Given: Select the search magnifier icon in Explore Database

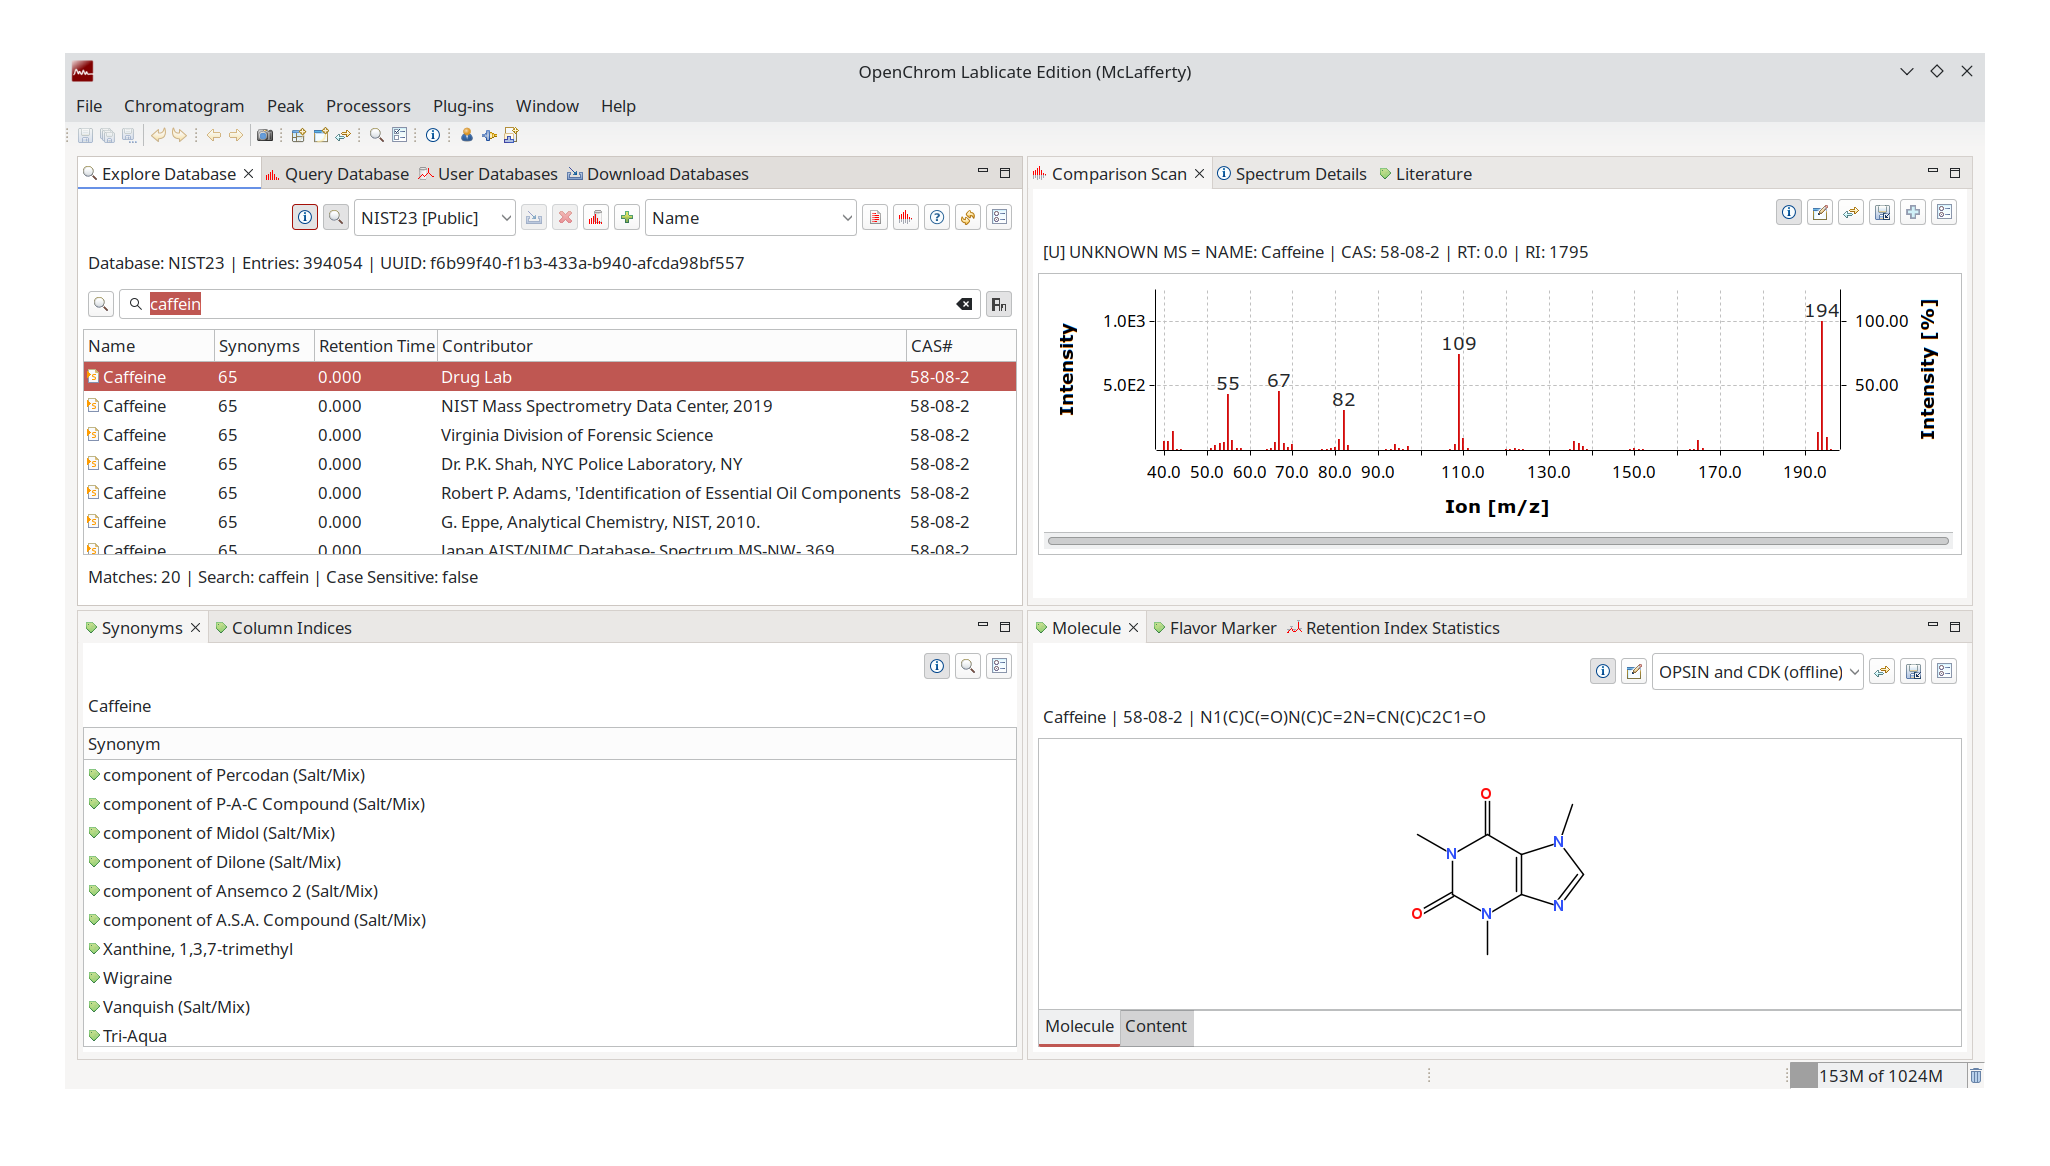Looking at the screenshot, I should [336, 217].
